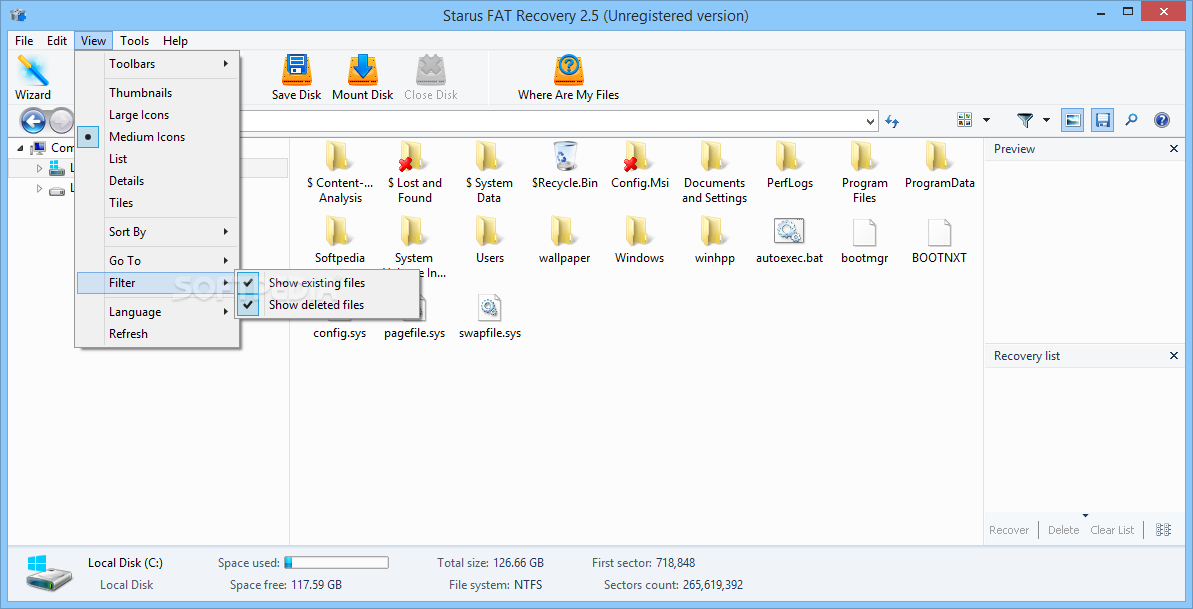The height and width of the screenshot is (609, 1193).
Task: Go back with the blue arrow button
Action: [x=33, y=120]
